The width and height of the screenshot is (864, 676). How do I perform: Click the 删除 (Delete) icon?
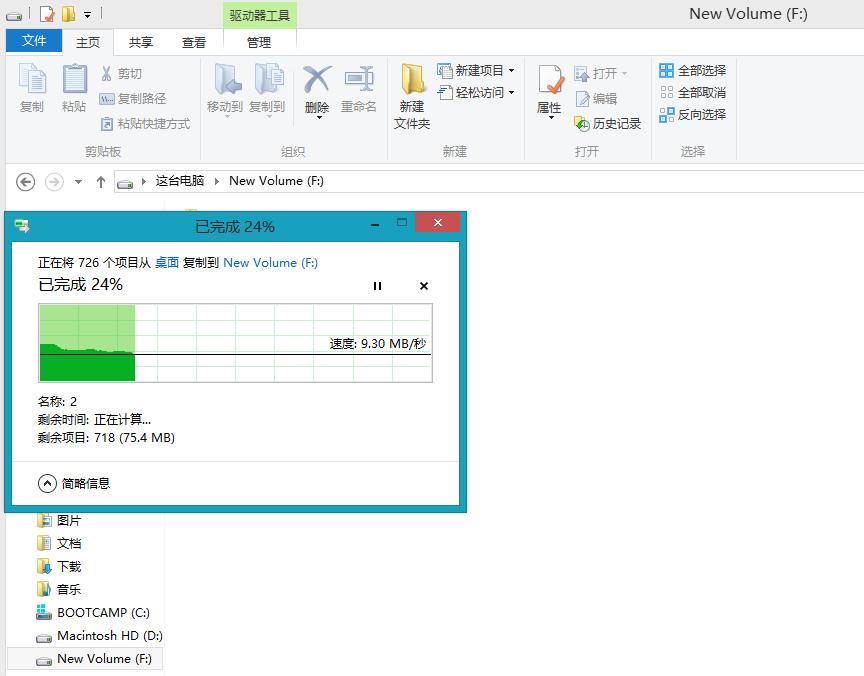point(316,90)
